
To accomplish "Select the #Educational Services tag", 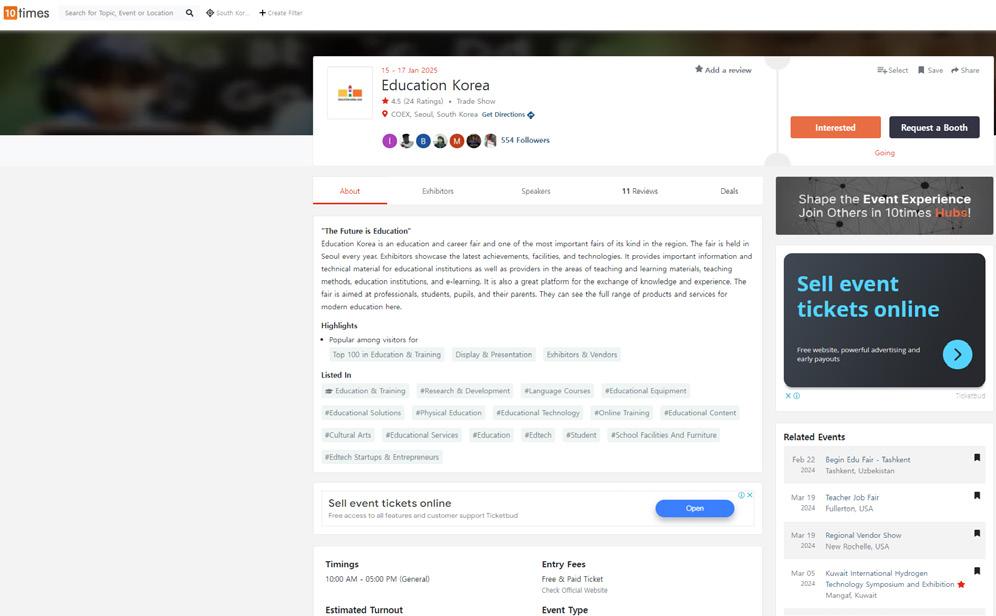I will 422,435.
